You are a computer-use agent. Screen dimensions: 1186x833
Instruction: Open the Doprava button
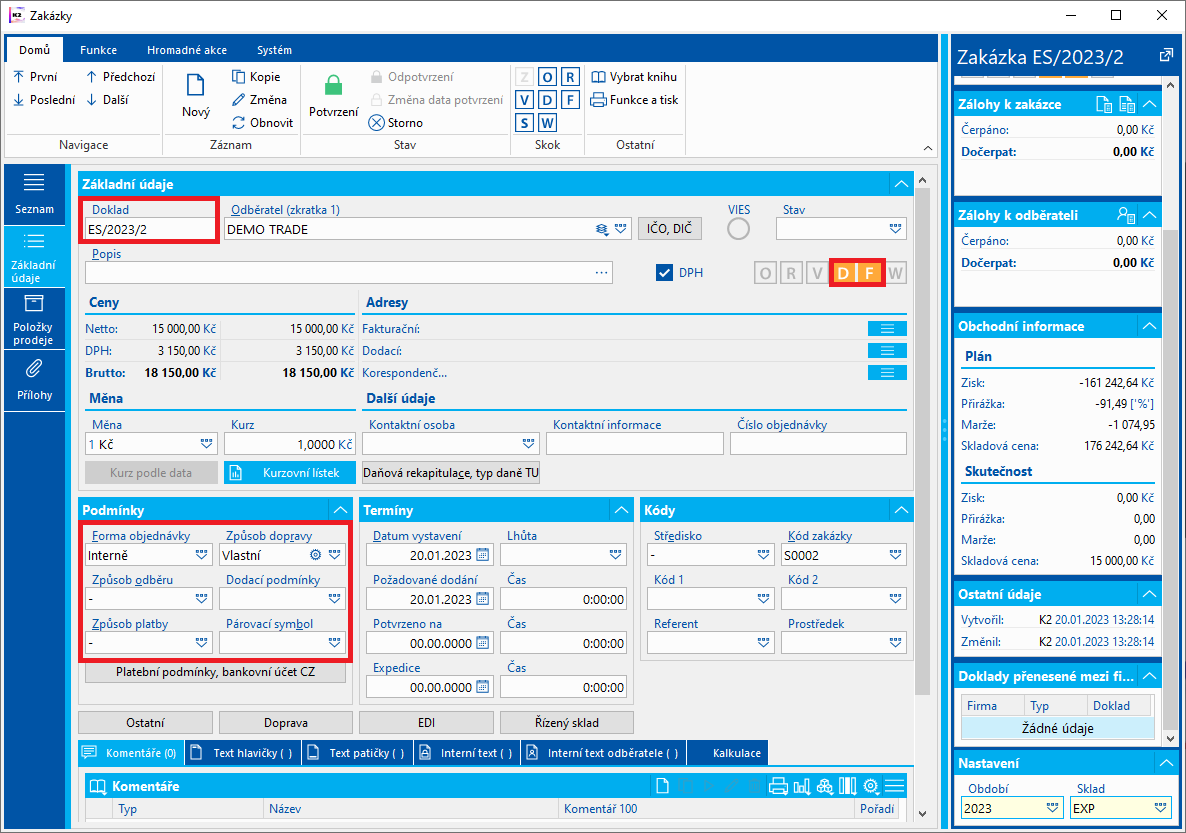286,723
